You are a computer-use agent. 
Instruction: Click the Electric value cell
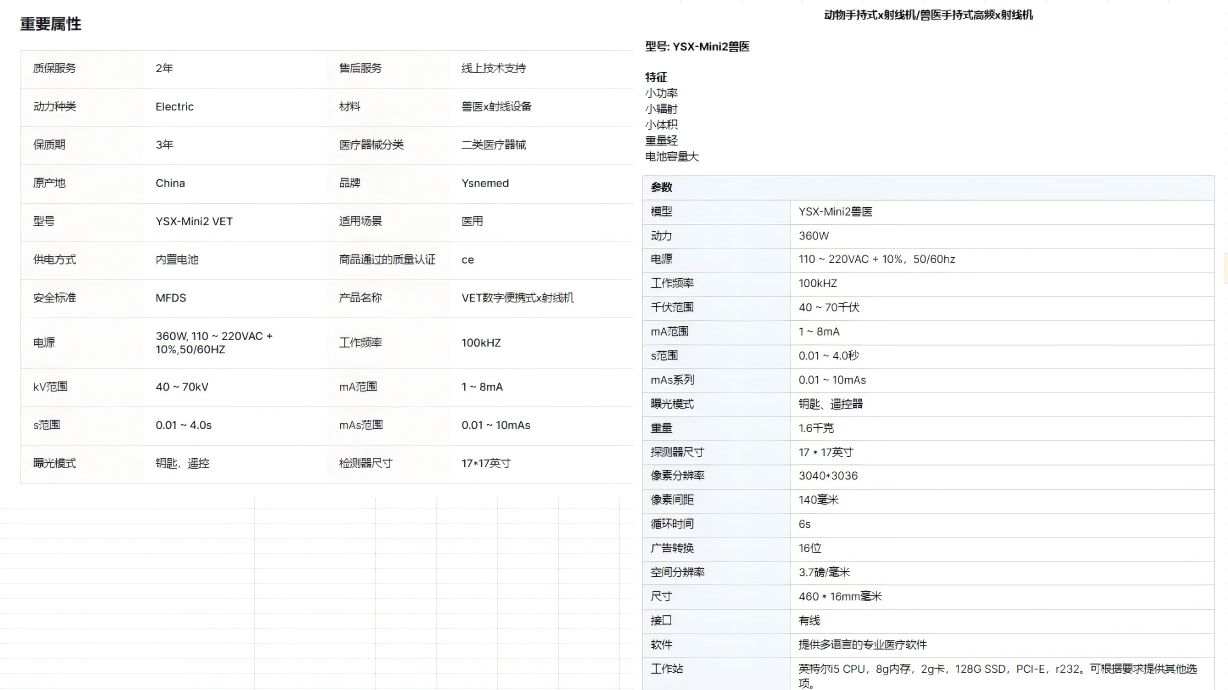(x=175, y=106)
